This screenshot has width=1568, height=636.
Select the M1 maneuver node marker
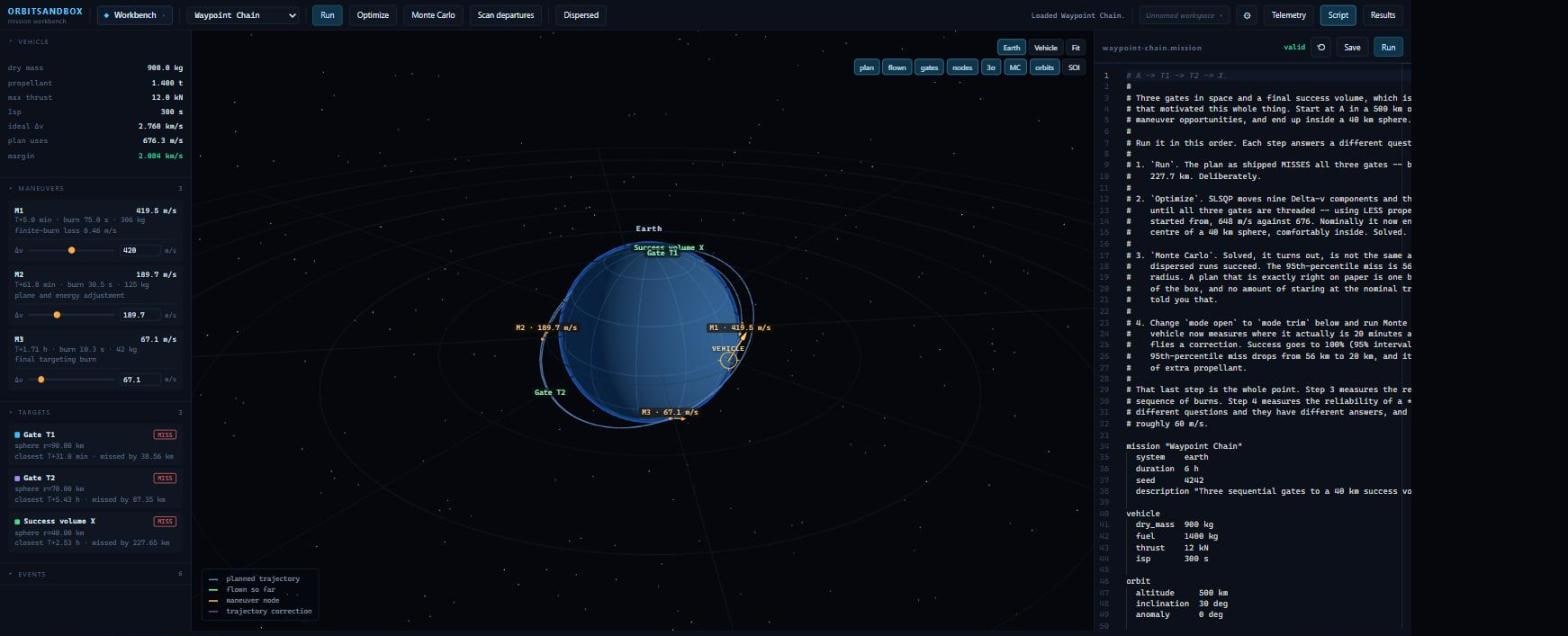pyautogui.click(x=740, y=327)
